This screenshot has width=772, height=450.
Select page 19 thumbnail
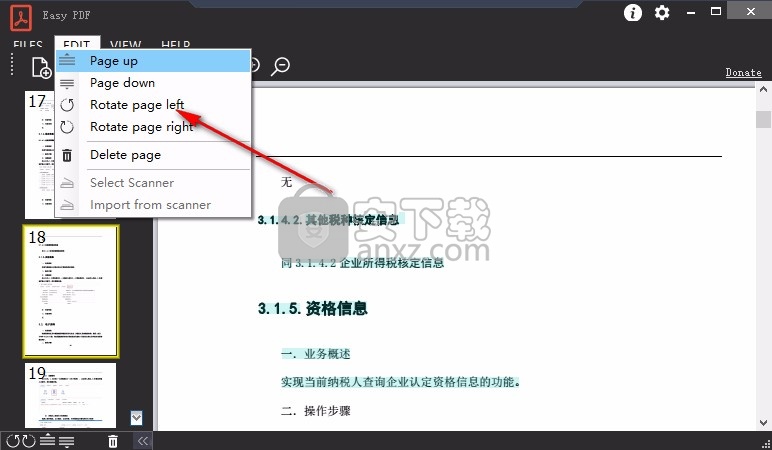70,396
